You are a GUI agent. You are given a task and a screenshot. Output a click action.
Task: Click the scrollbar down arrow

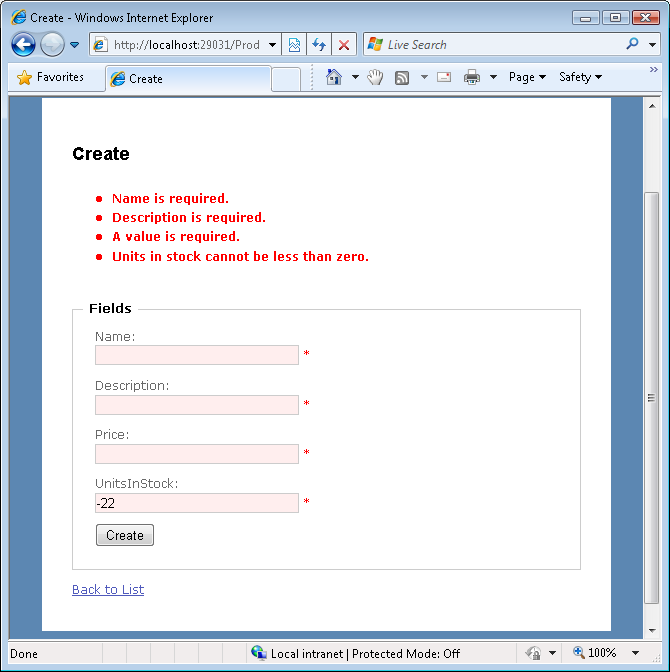pyautogui.click(x=652, y=630)
